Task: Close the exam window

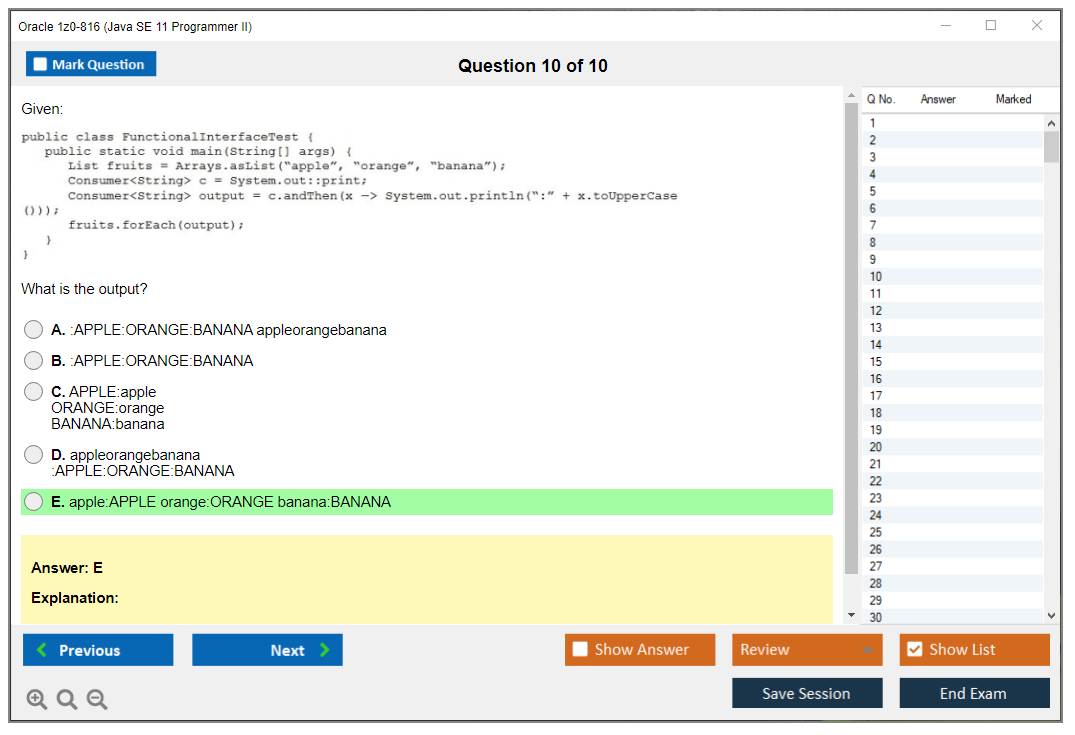Action: pos(1036,26)
